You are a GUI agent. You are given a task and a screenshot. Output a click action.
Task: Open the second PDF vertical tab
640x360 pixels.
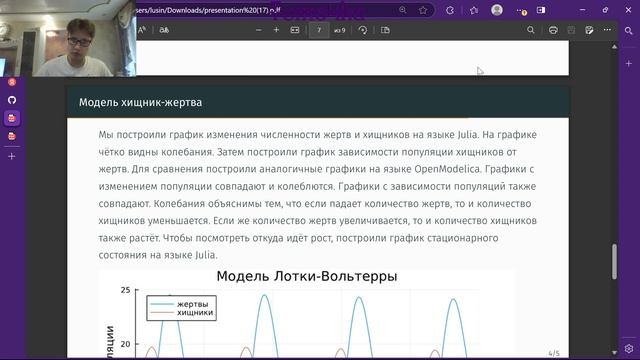point(12,136)
